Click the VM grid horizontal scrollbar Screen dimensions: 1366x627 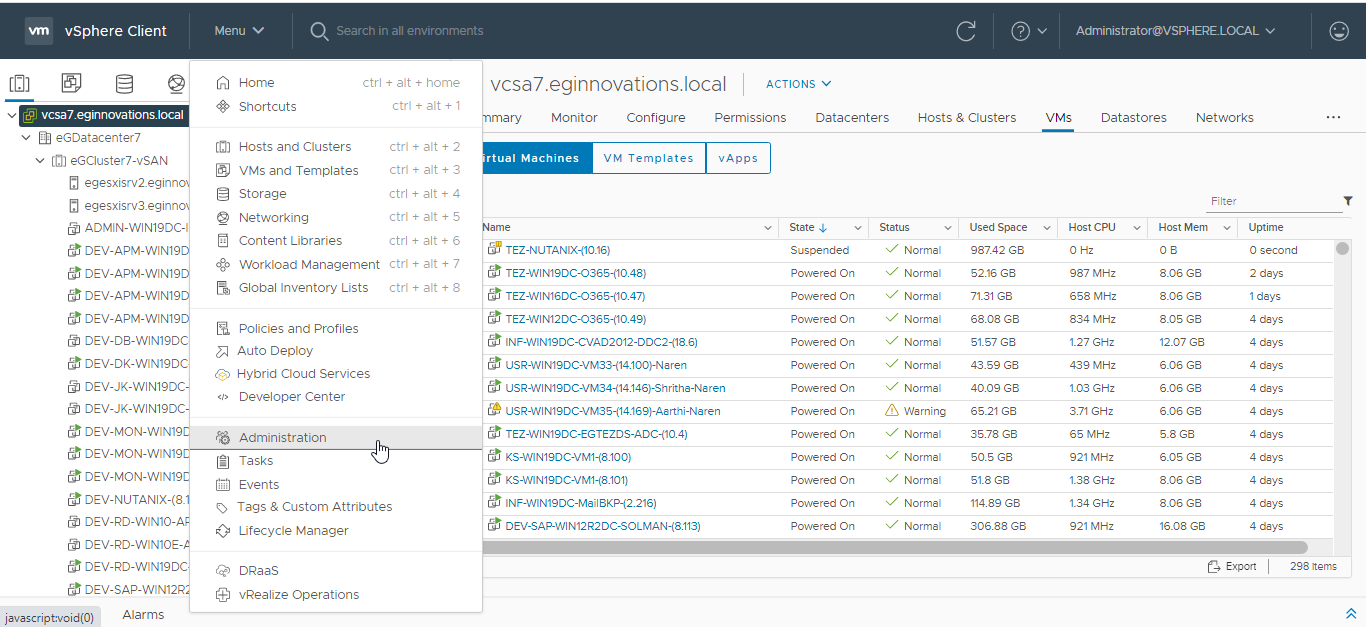click(895, 547)
